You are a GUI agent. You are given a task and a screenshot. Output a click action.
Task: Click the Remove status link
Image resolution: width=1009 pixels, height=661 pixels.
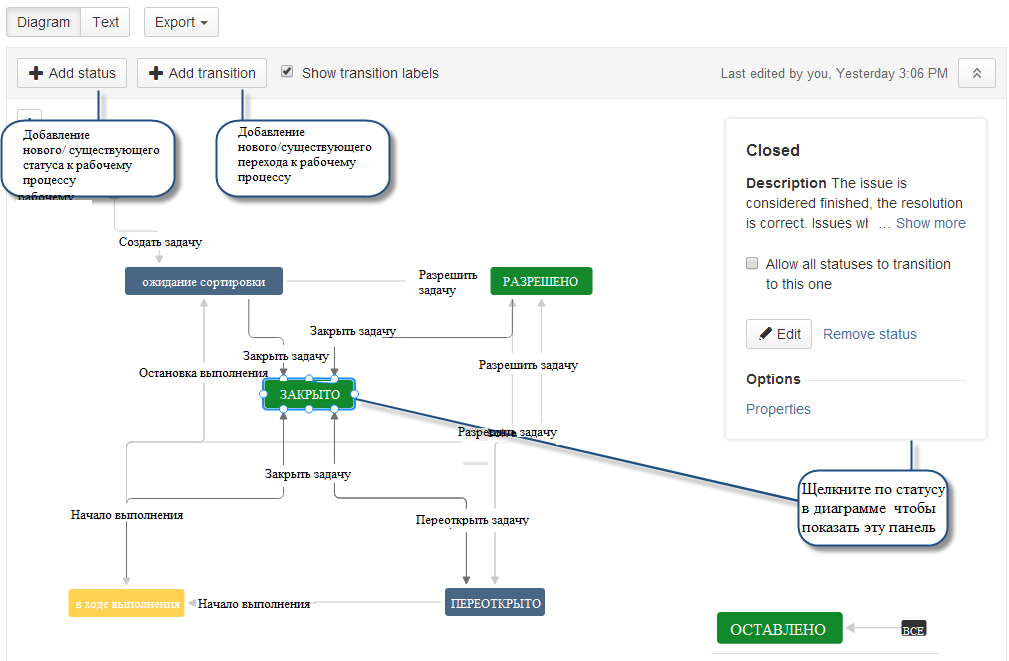click(x=869, y=334)
